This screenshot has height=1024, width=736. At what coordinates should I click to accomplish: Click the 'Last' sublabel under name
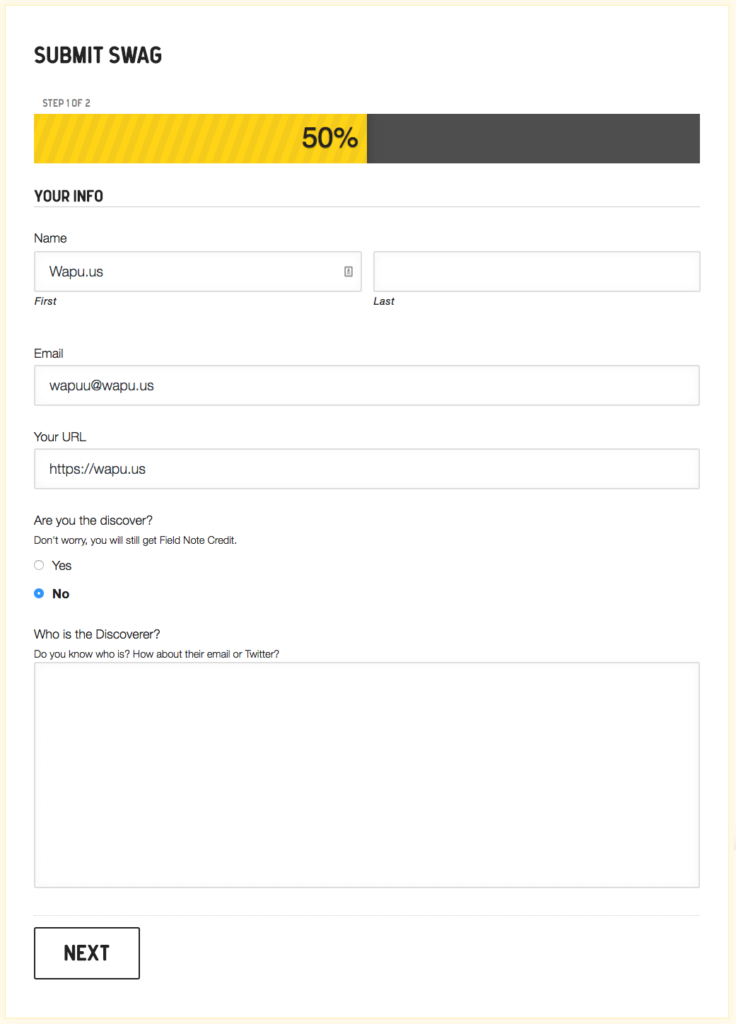pos(383,301)
